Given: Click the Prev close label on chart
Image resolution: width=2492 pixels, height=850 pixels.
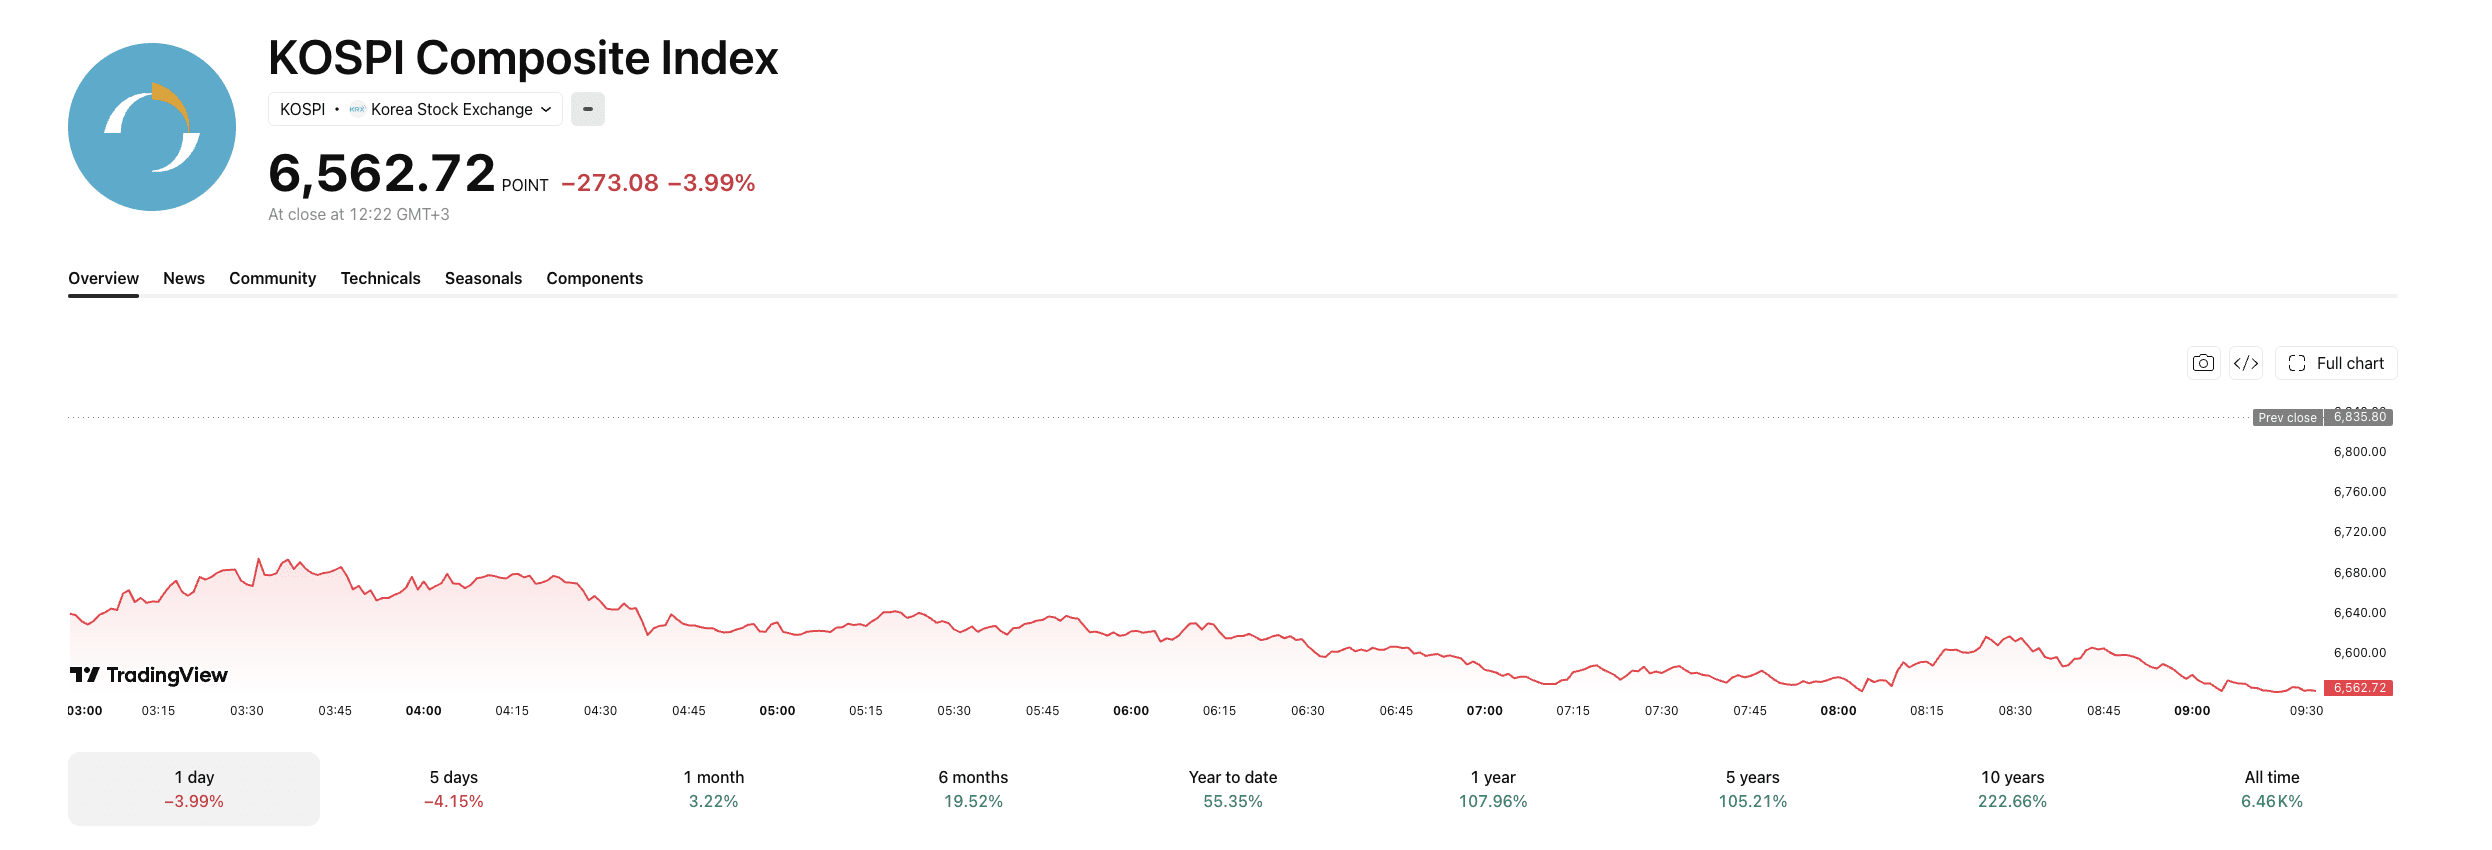Looking at the screenshot, I should click(2288, 417).
